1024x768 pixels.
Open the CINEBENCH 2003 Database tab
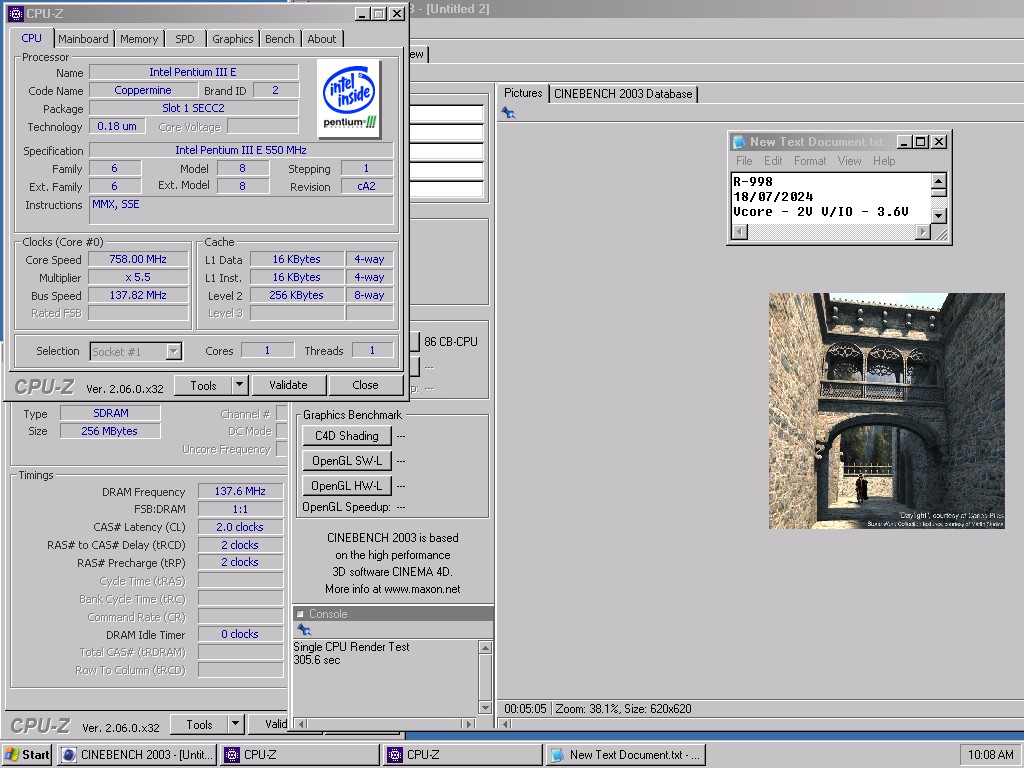(623, 93)
